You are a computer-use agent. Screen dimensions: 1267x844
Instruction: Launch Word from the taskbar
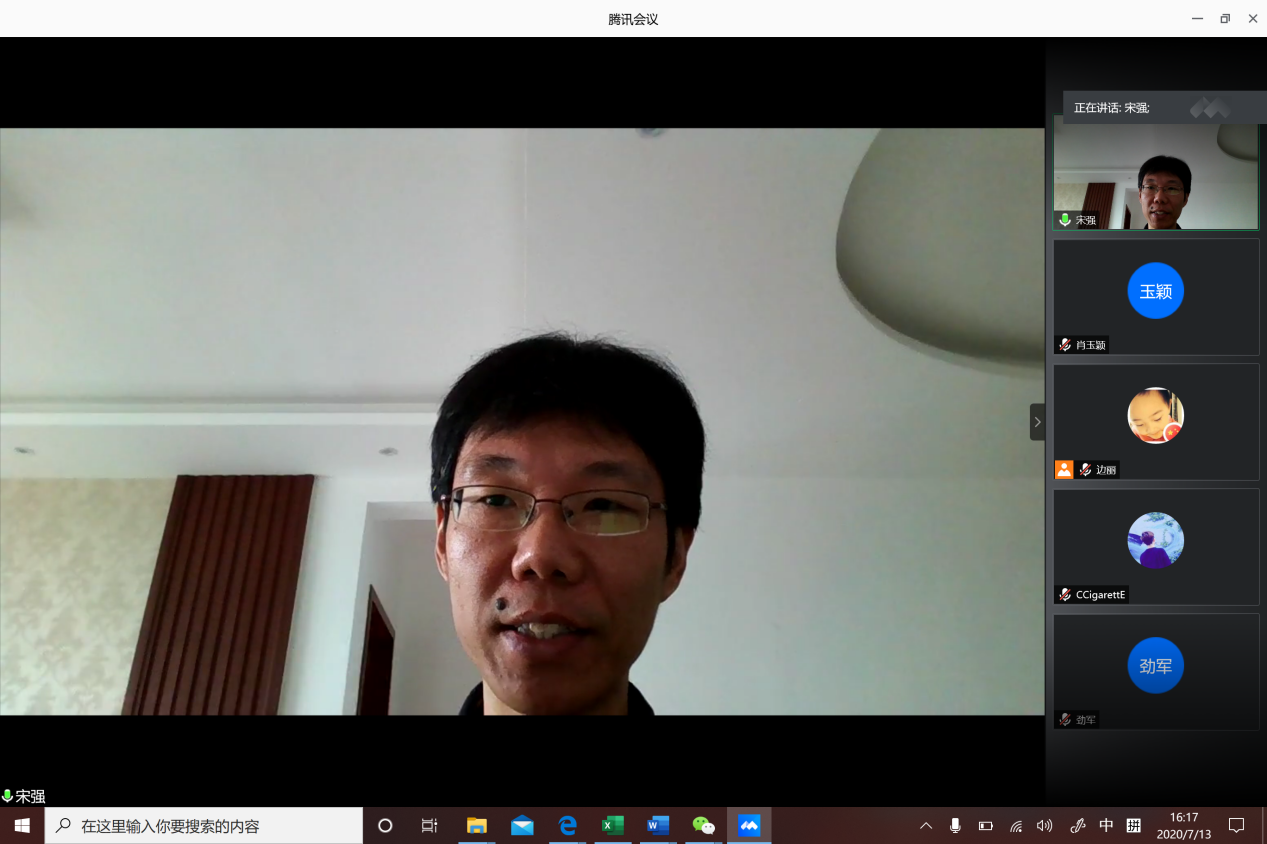point(658,826)
